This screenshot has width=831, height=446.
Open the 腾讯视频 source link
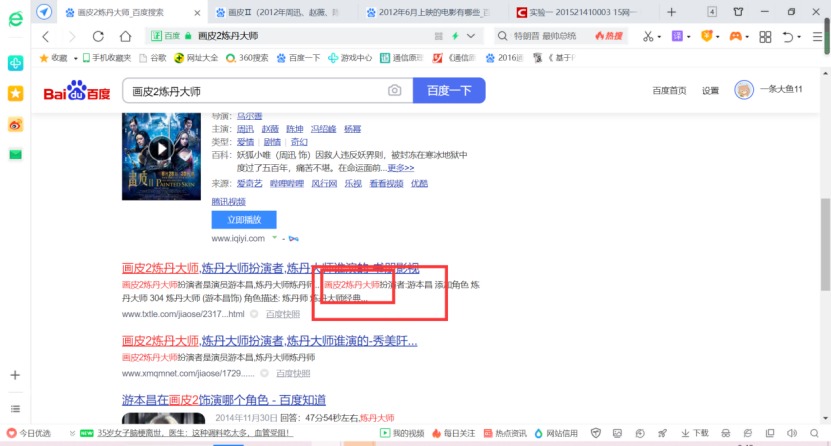[228, 201]
